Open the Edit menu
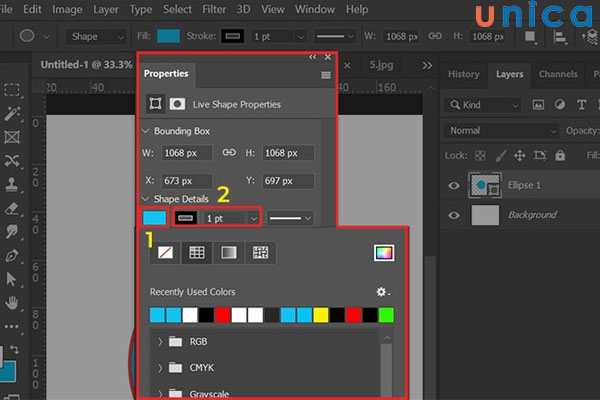The height and width of the screenshot is (400, 600). tap(32, 9)
